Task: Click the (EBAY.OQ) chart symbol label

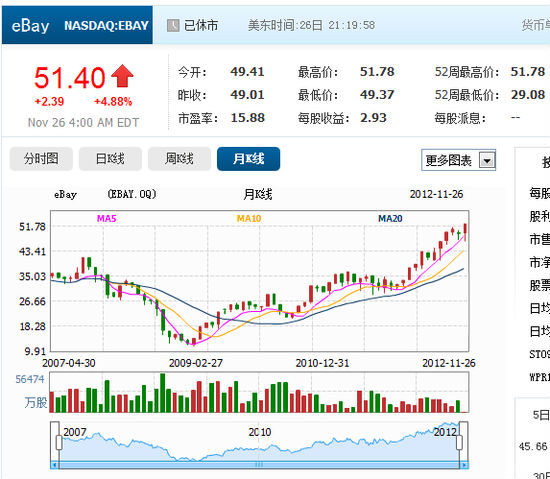Action: coord(132,194)
